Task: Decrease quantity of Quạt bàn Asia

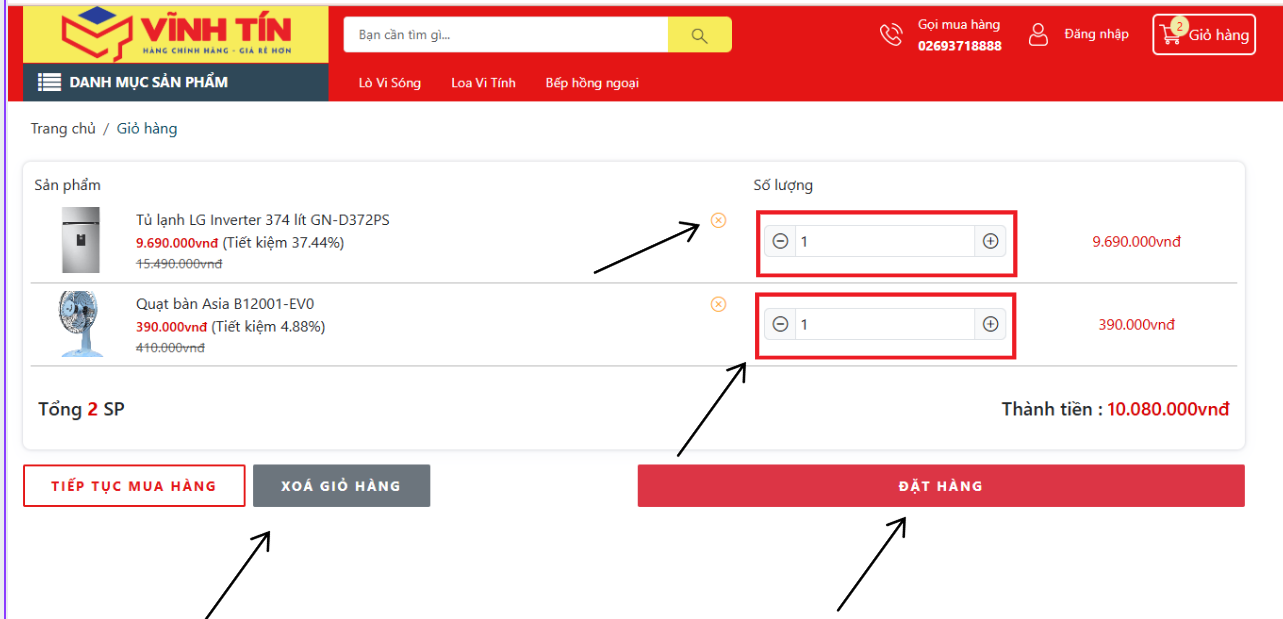Action: point(780,324)
